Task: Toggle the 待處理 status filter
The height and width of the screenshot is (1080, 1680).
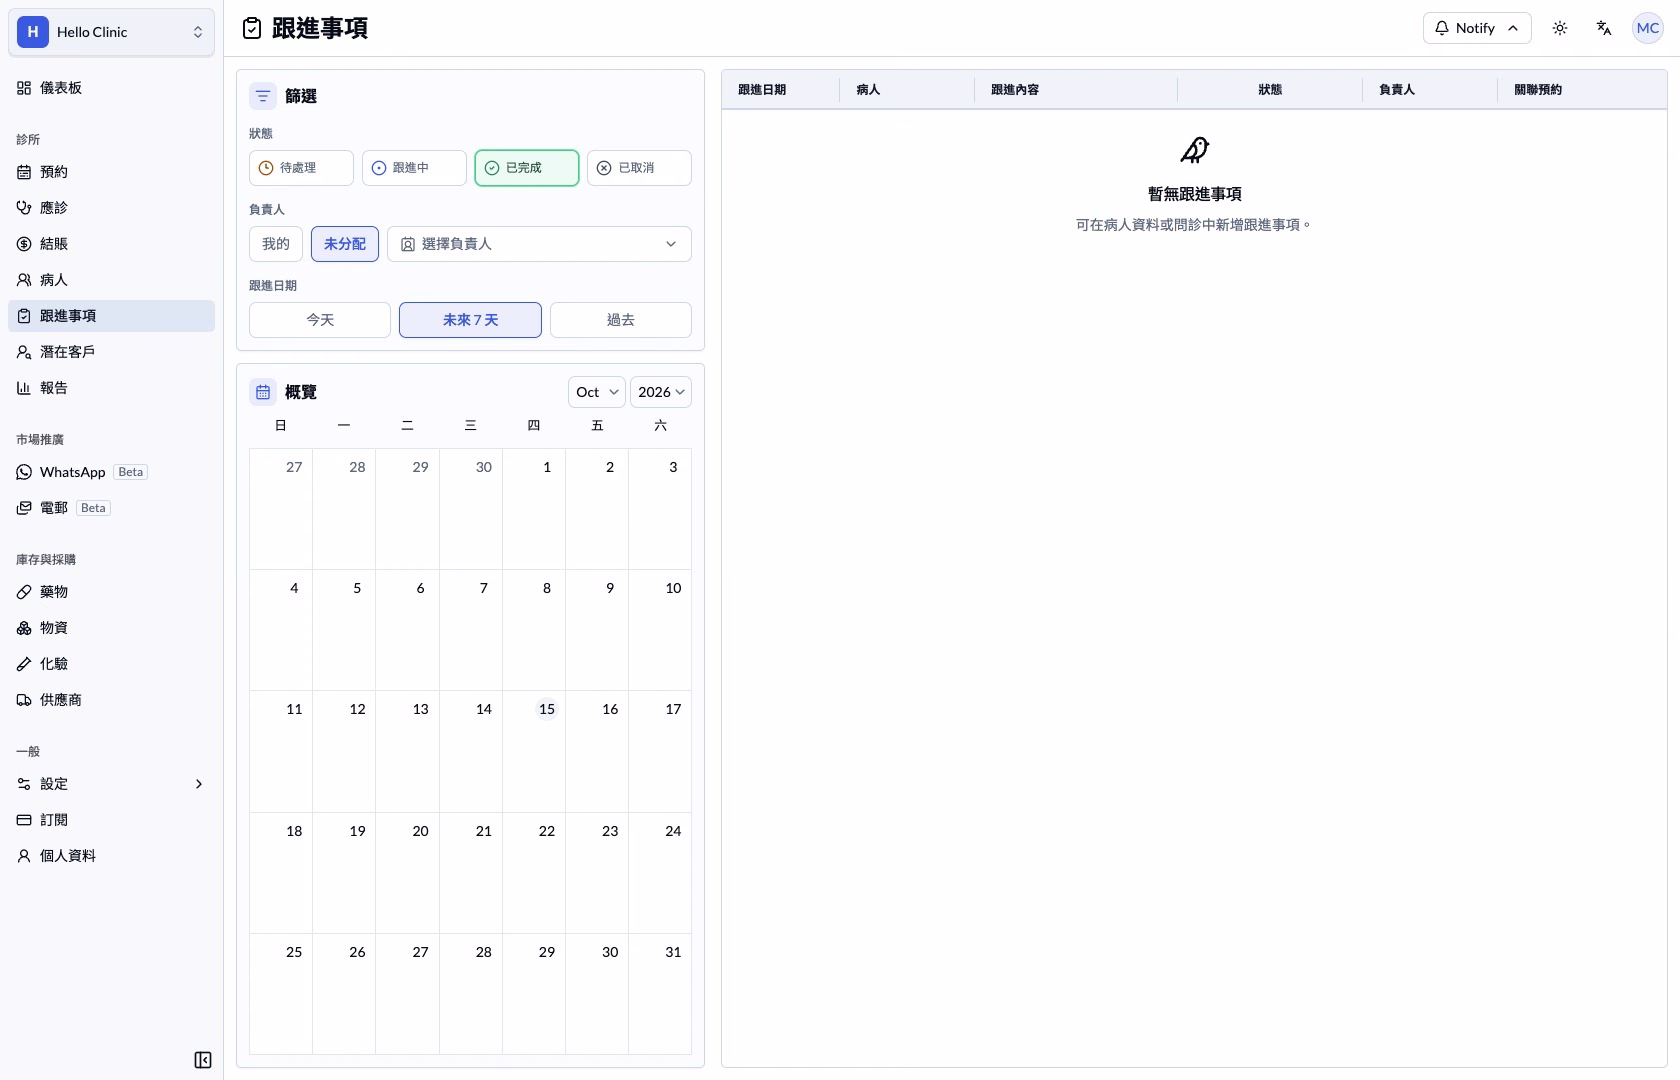Action: (x=301, y=168)
